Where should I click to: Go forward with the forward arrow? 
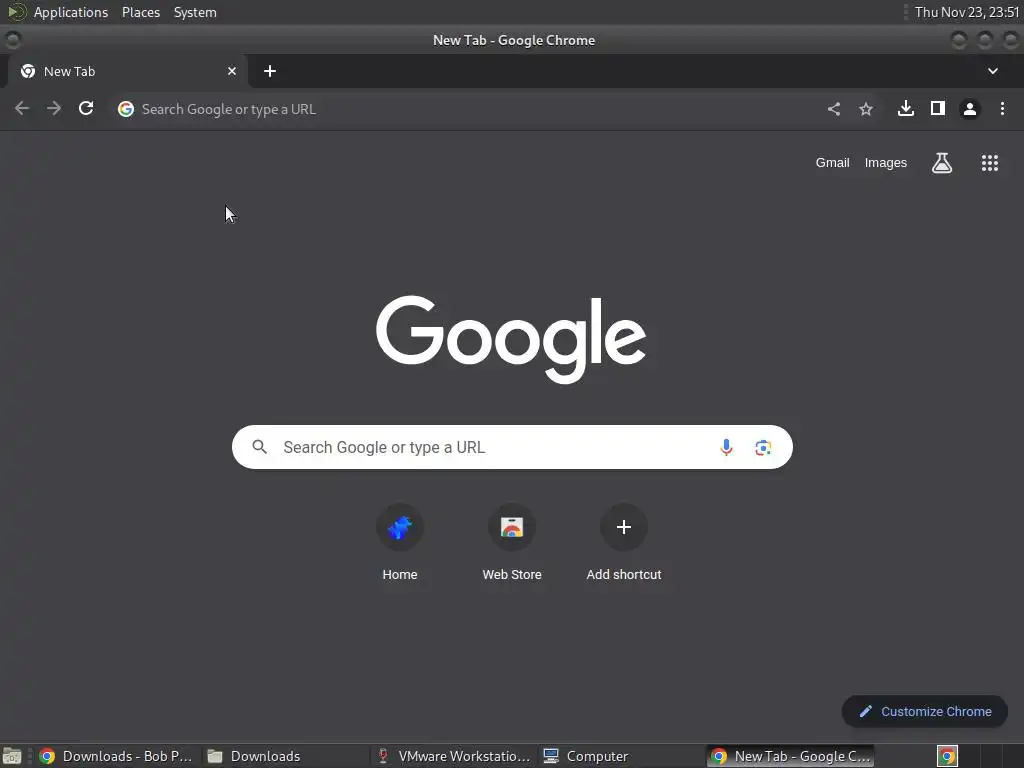[x=54, y=108]
